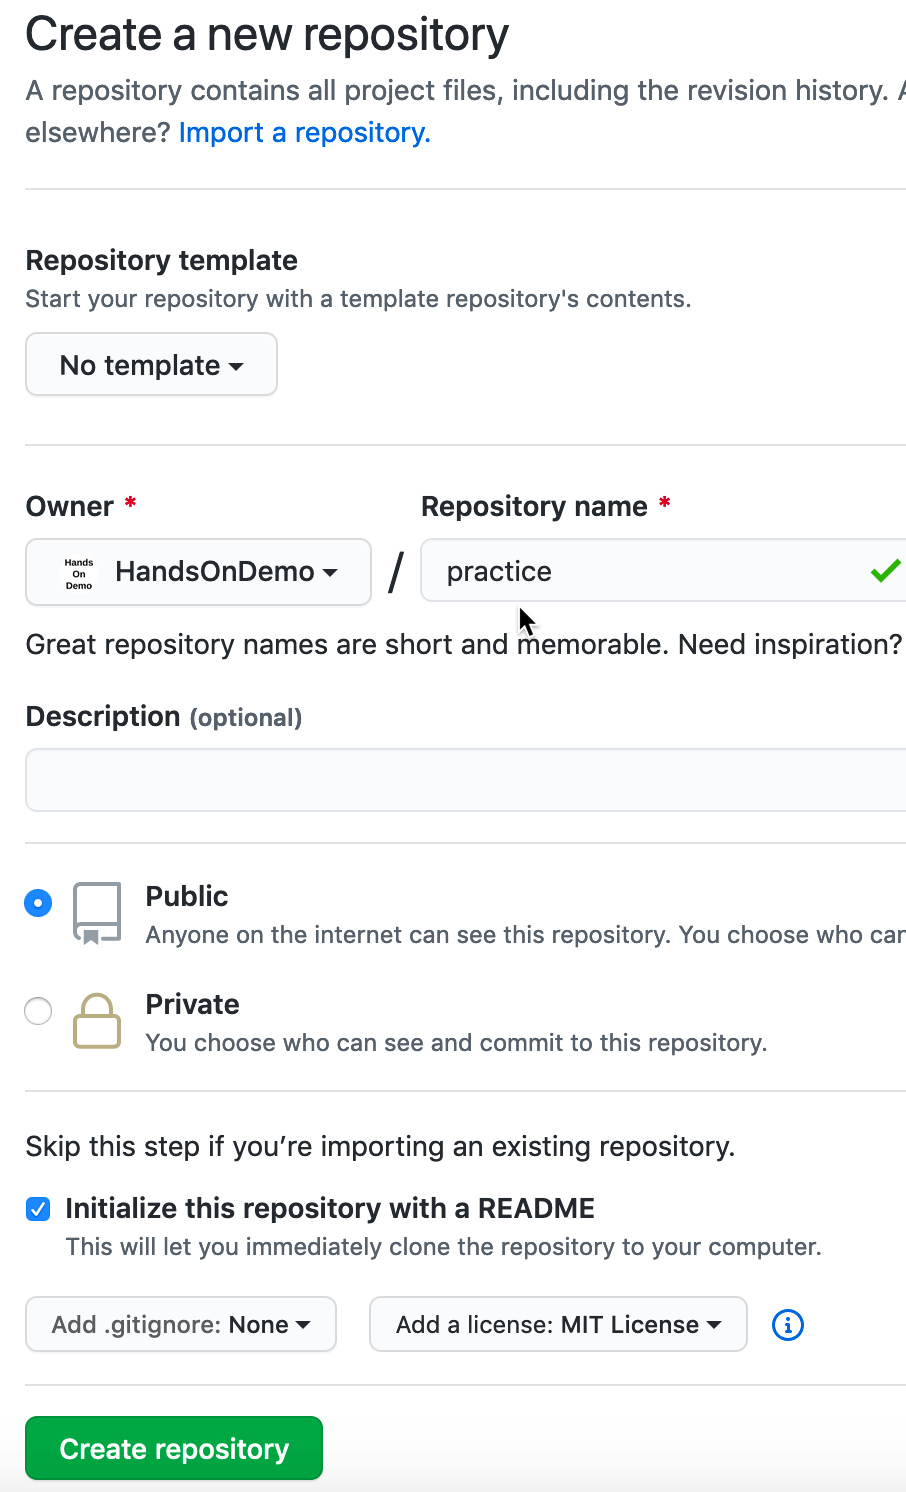
Task: Click the caret on the "No template" button
Action: pyautogui.click(x=236, y=365)
